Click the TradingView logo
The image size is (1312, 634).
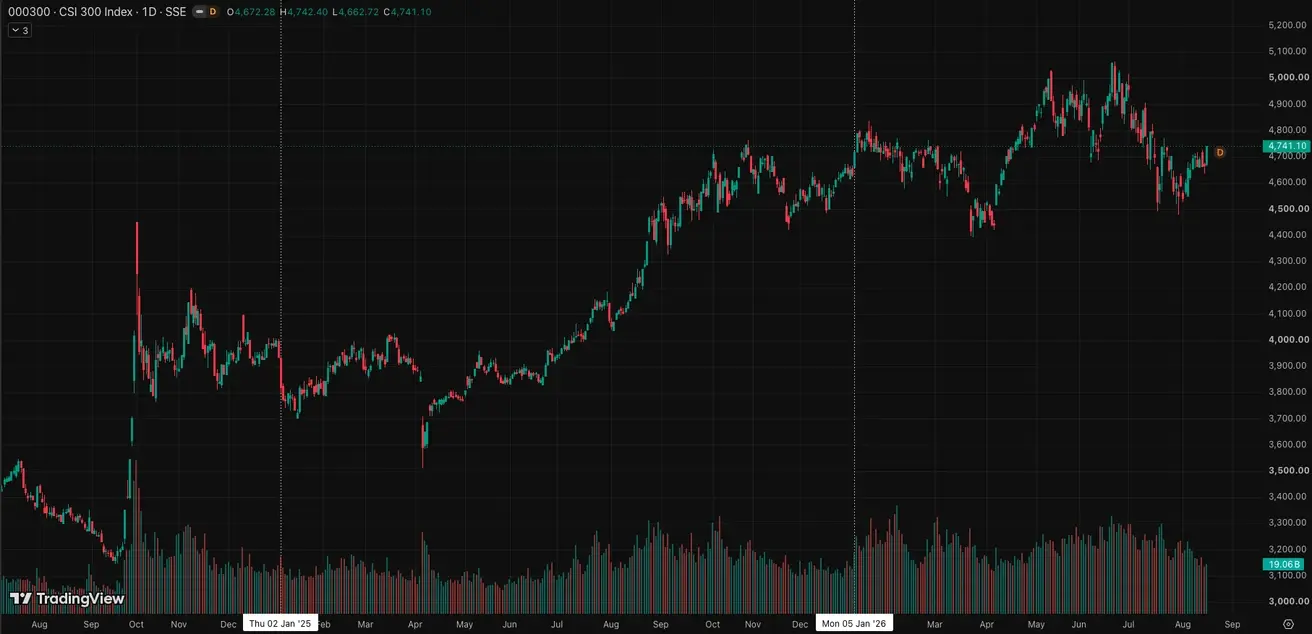coord(67,599)
